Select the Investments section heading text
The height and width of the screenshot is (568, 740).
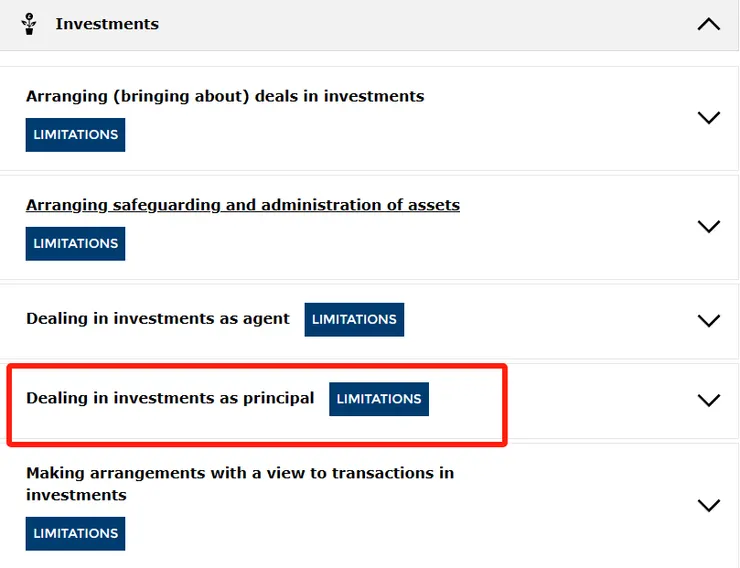(107, 24)
